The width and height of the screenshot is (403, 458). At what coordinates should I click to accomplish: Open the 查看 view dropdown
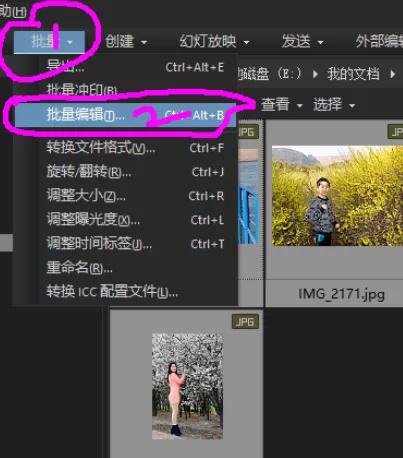coord(282,105)
